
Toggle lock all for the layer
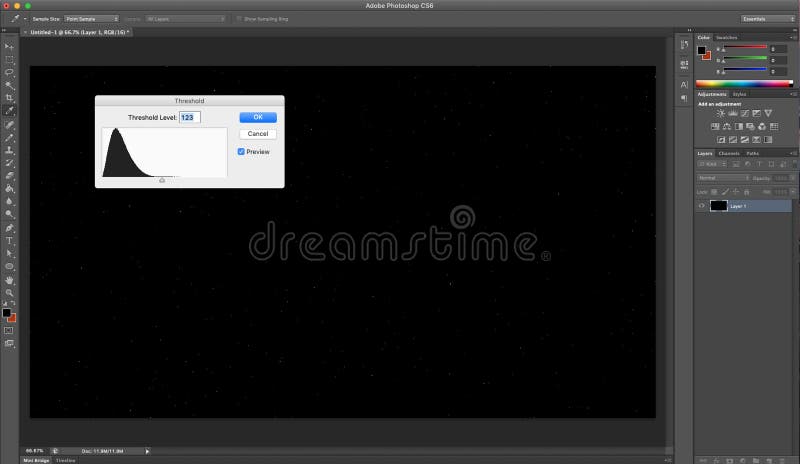click(x=746, y=192)
